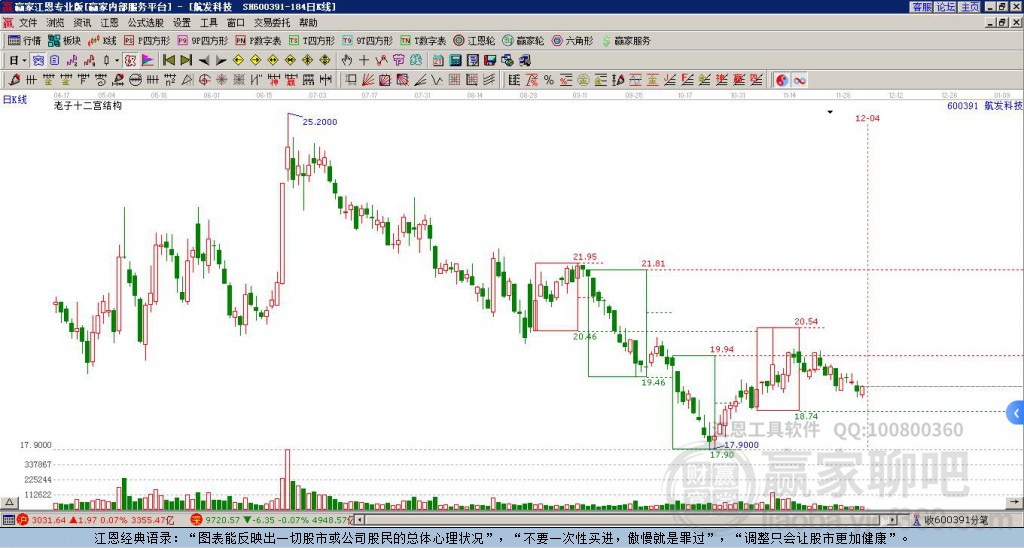This screenshot has height=548, width=1024.
Task: Click the 节 solar-term icon
Action: click(x=398, y=60)
